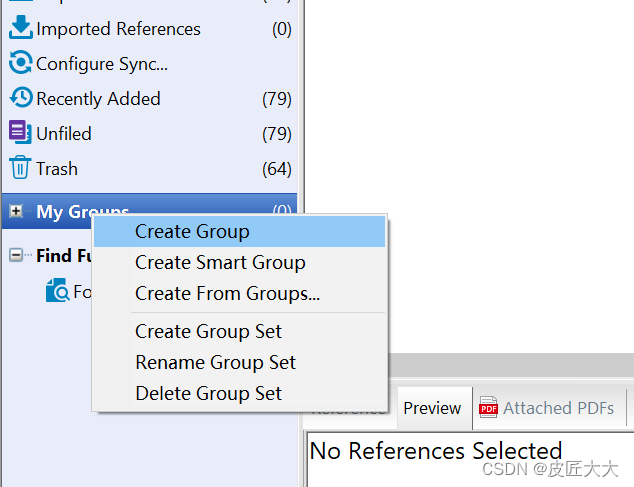Screen dimensions: 634x487
Task: Select Create From Groups... option
Action: pyautogui.click(x=239, y=293)
